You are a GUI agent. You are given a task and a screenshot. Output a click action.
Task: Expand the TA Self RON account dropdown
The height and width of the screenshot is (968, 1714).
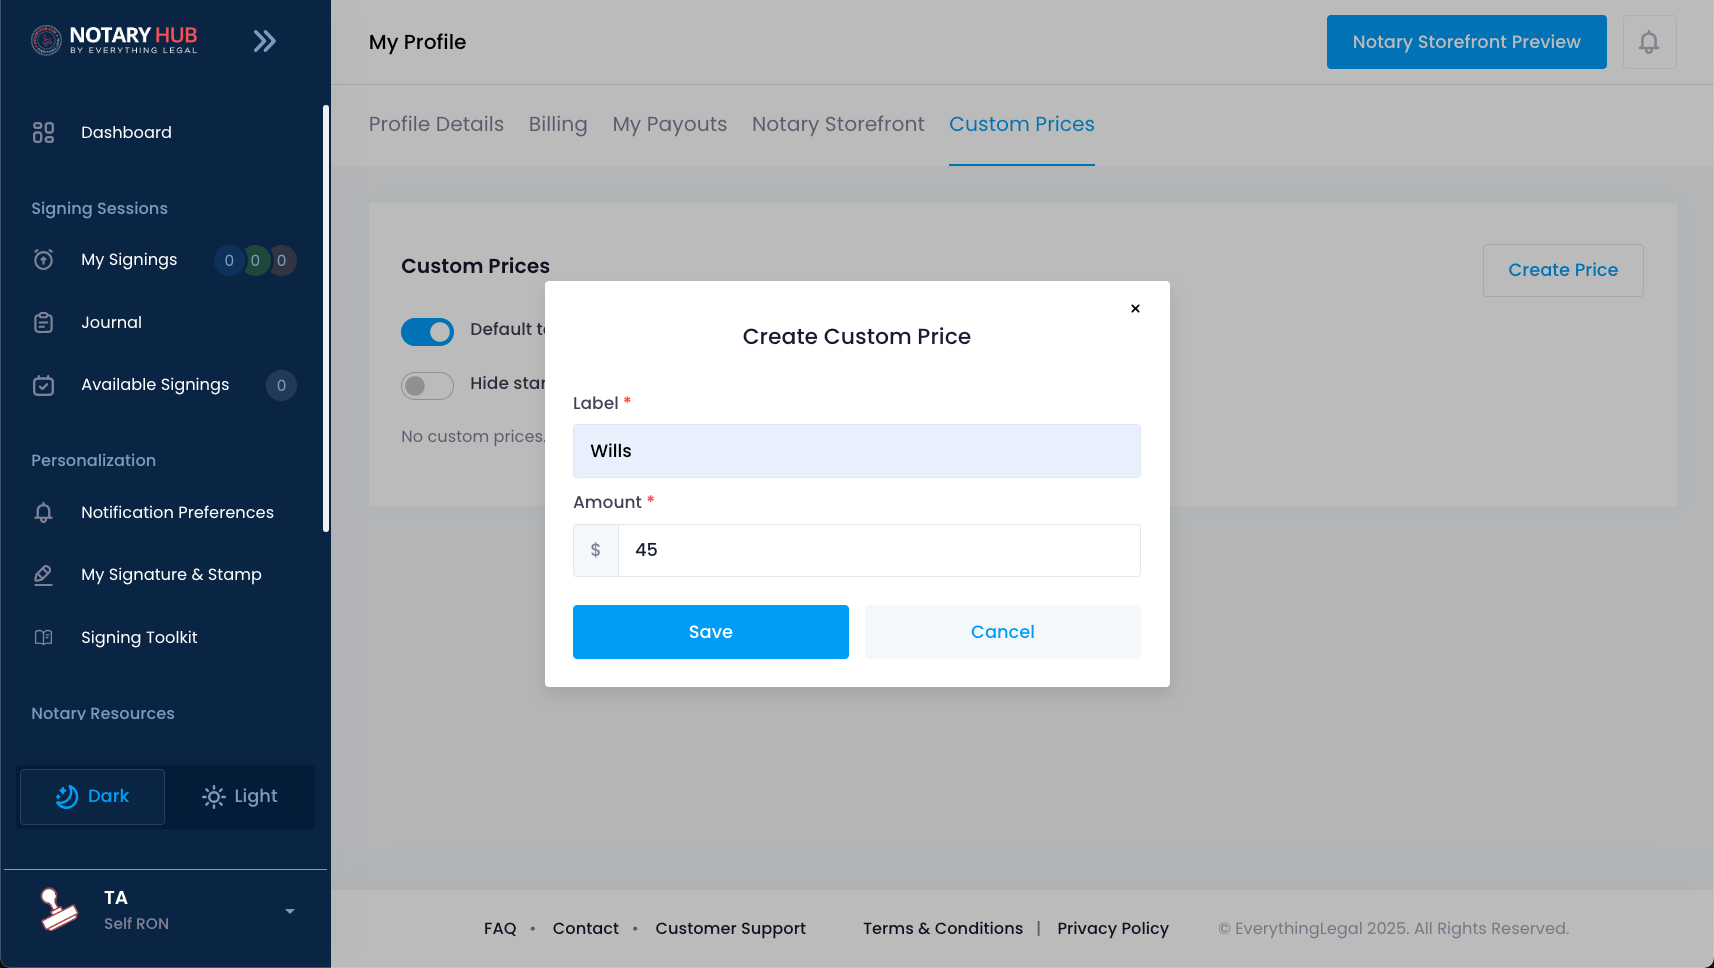(290, 911)
